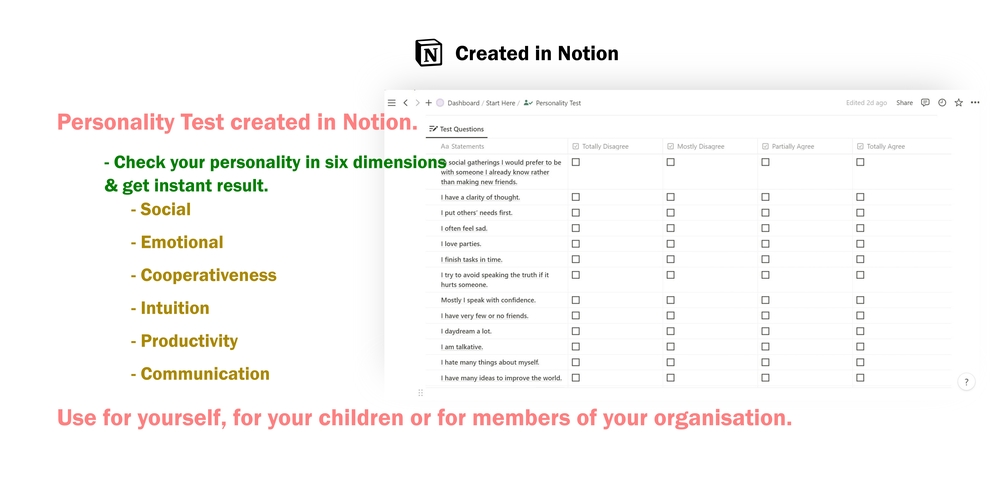Check Totally Disagree for 'I am talkative'
This screenshot has height=485, width=1005.
coord(576,347)
